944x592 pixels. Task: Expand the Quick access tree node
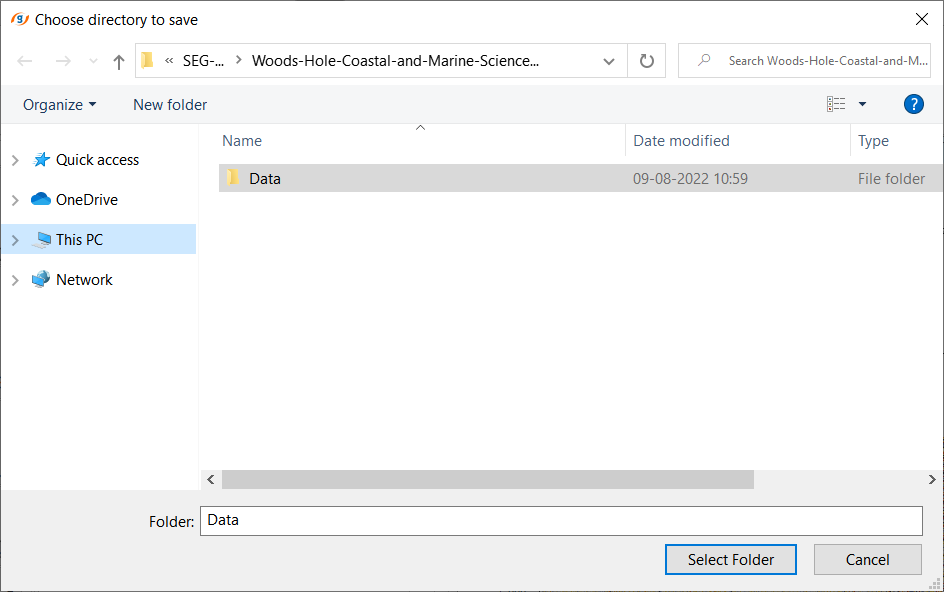(x=15, y=160)
